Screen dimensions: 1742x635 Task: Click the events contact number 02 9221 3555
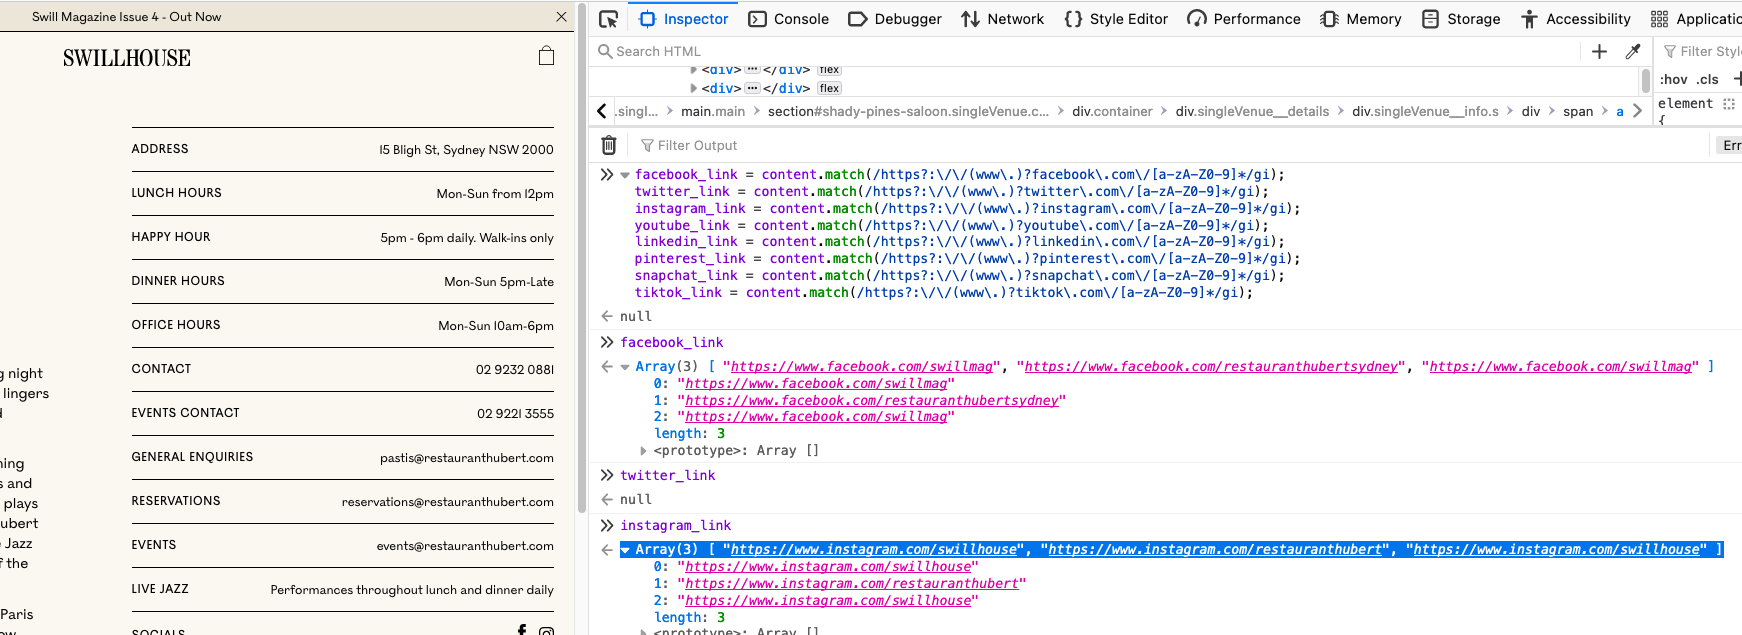(515, 414)
